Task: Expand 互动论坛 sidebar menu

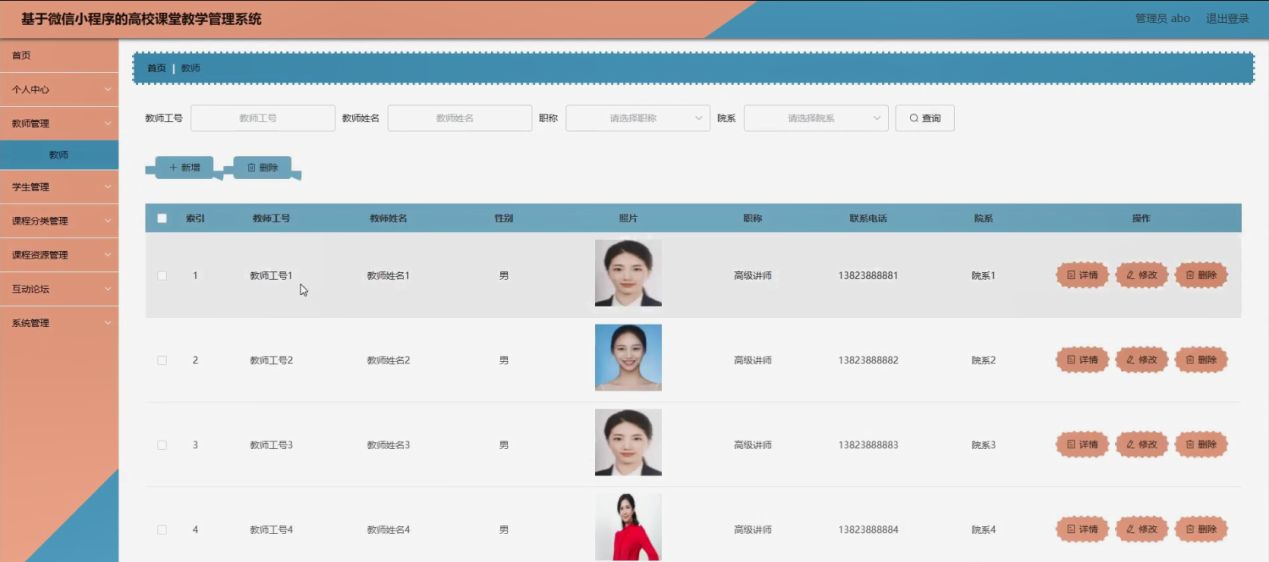Action: point(59,289)
